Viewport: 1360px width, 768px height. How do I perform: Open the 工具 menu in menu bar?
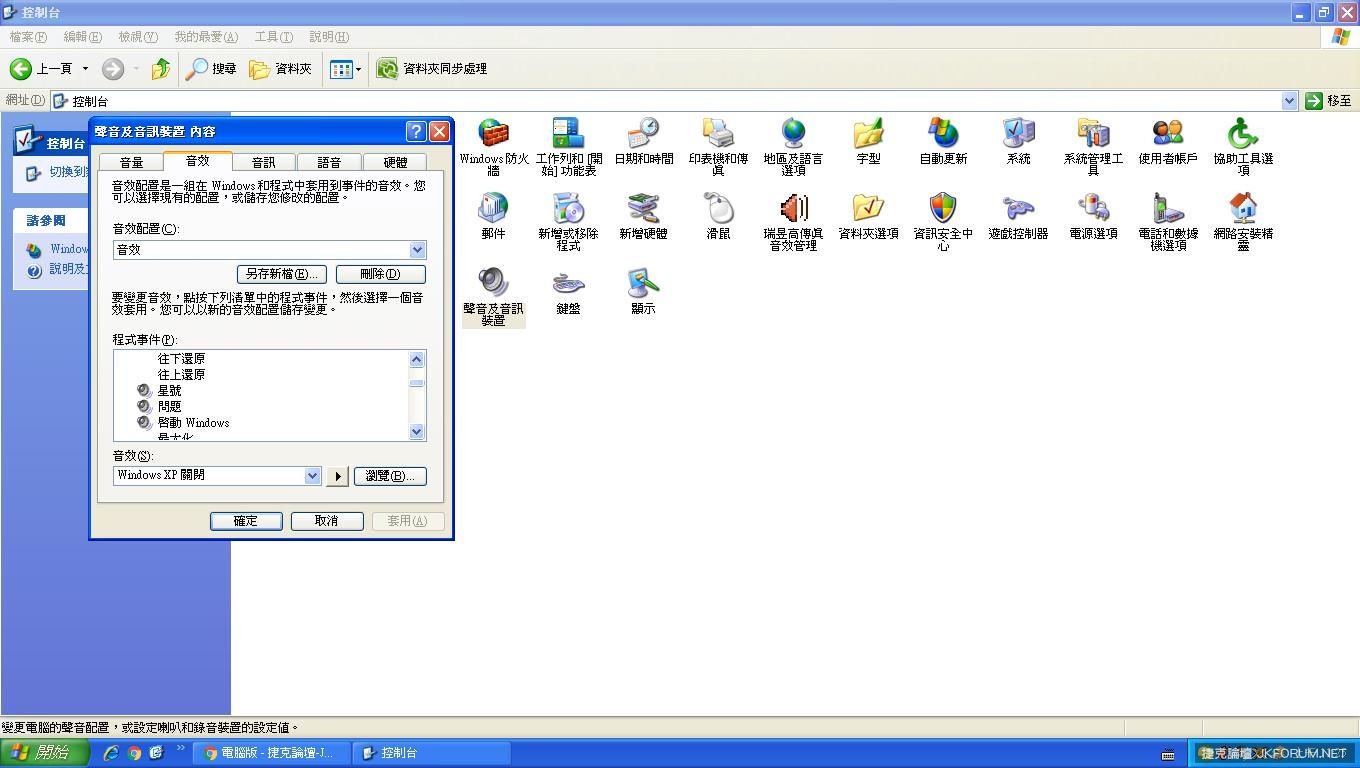point(272,37)
